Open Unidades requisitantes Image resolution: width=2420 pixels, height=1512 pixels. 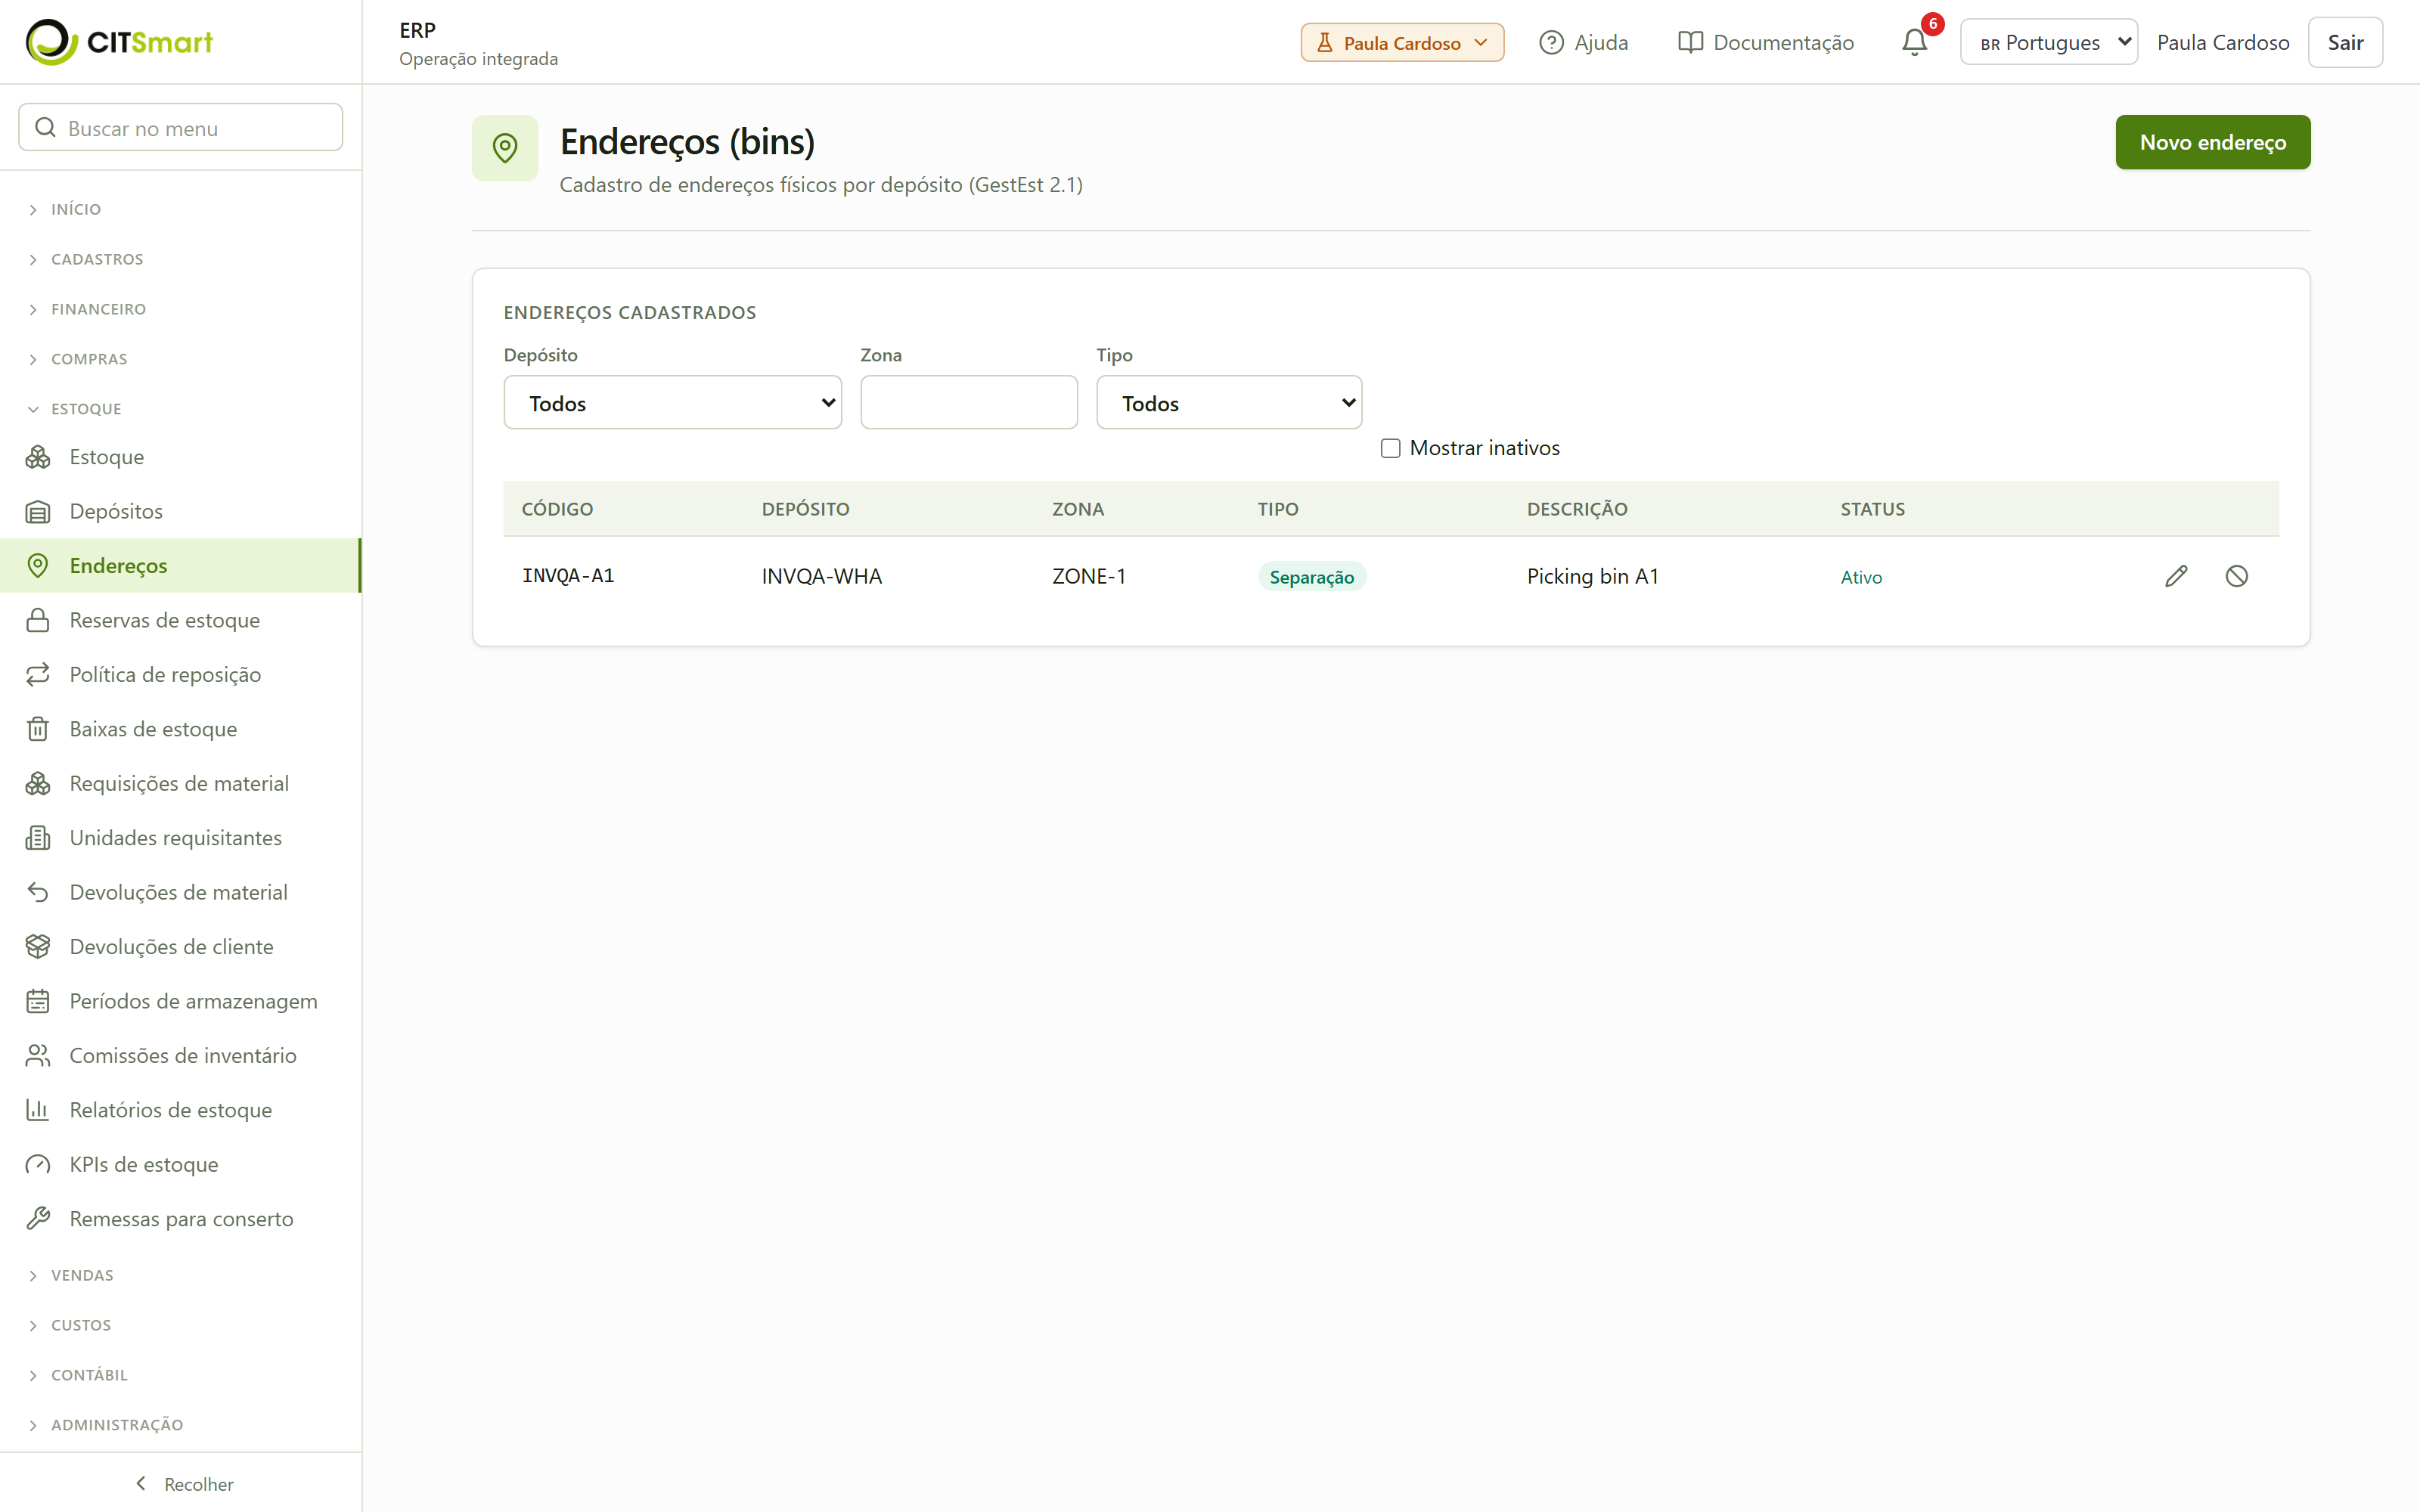click(x=181, y=838)
